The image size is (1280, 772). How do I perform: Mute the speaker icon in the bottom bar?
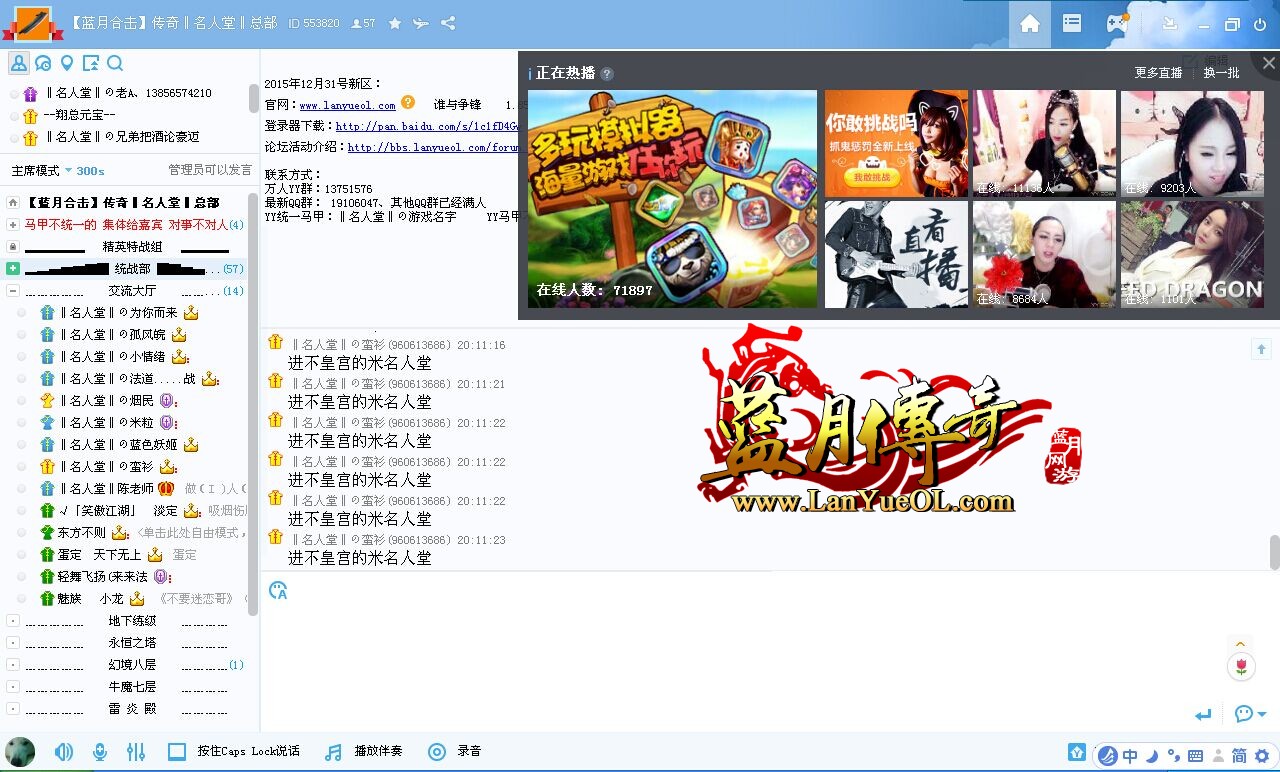[x=64, y=752]
